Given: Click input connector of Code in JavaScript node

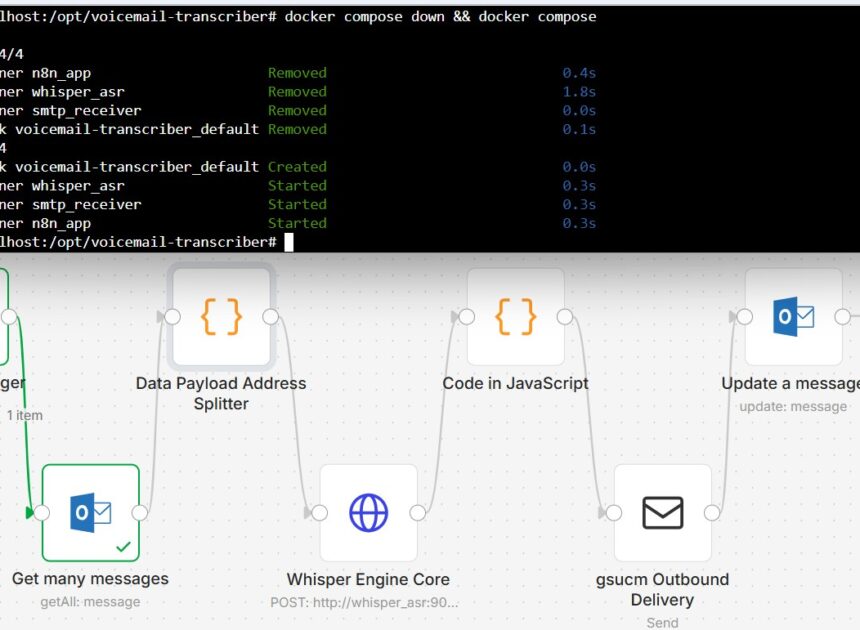Looking at the screenshot, I should [x=467, y=316].
